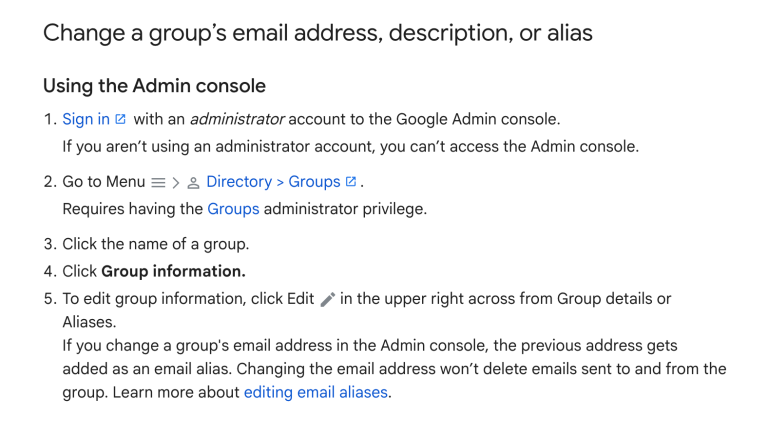Click the italic word administrator in step 1
The height and width of the screenshot is (439, 768).
[237, 119]
